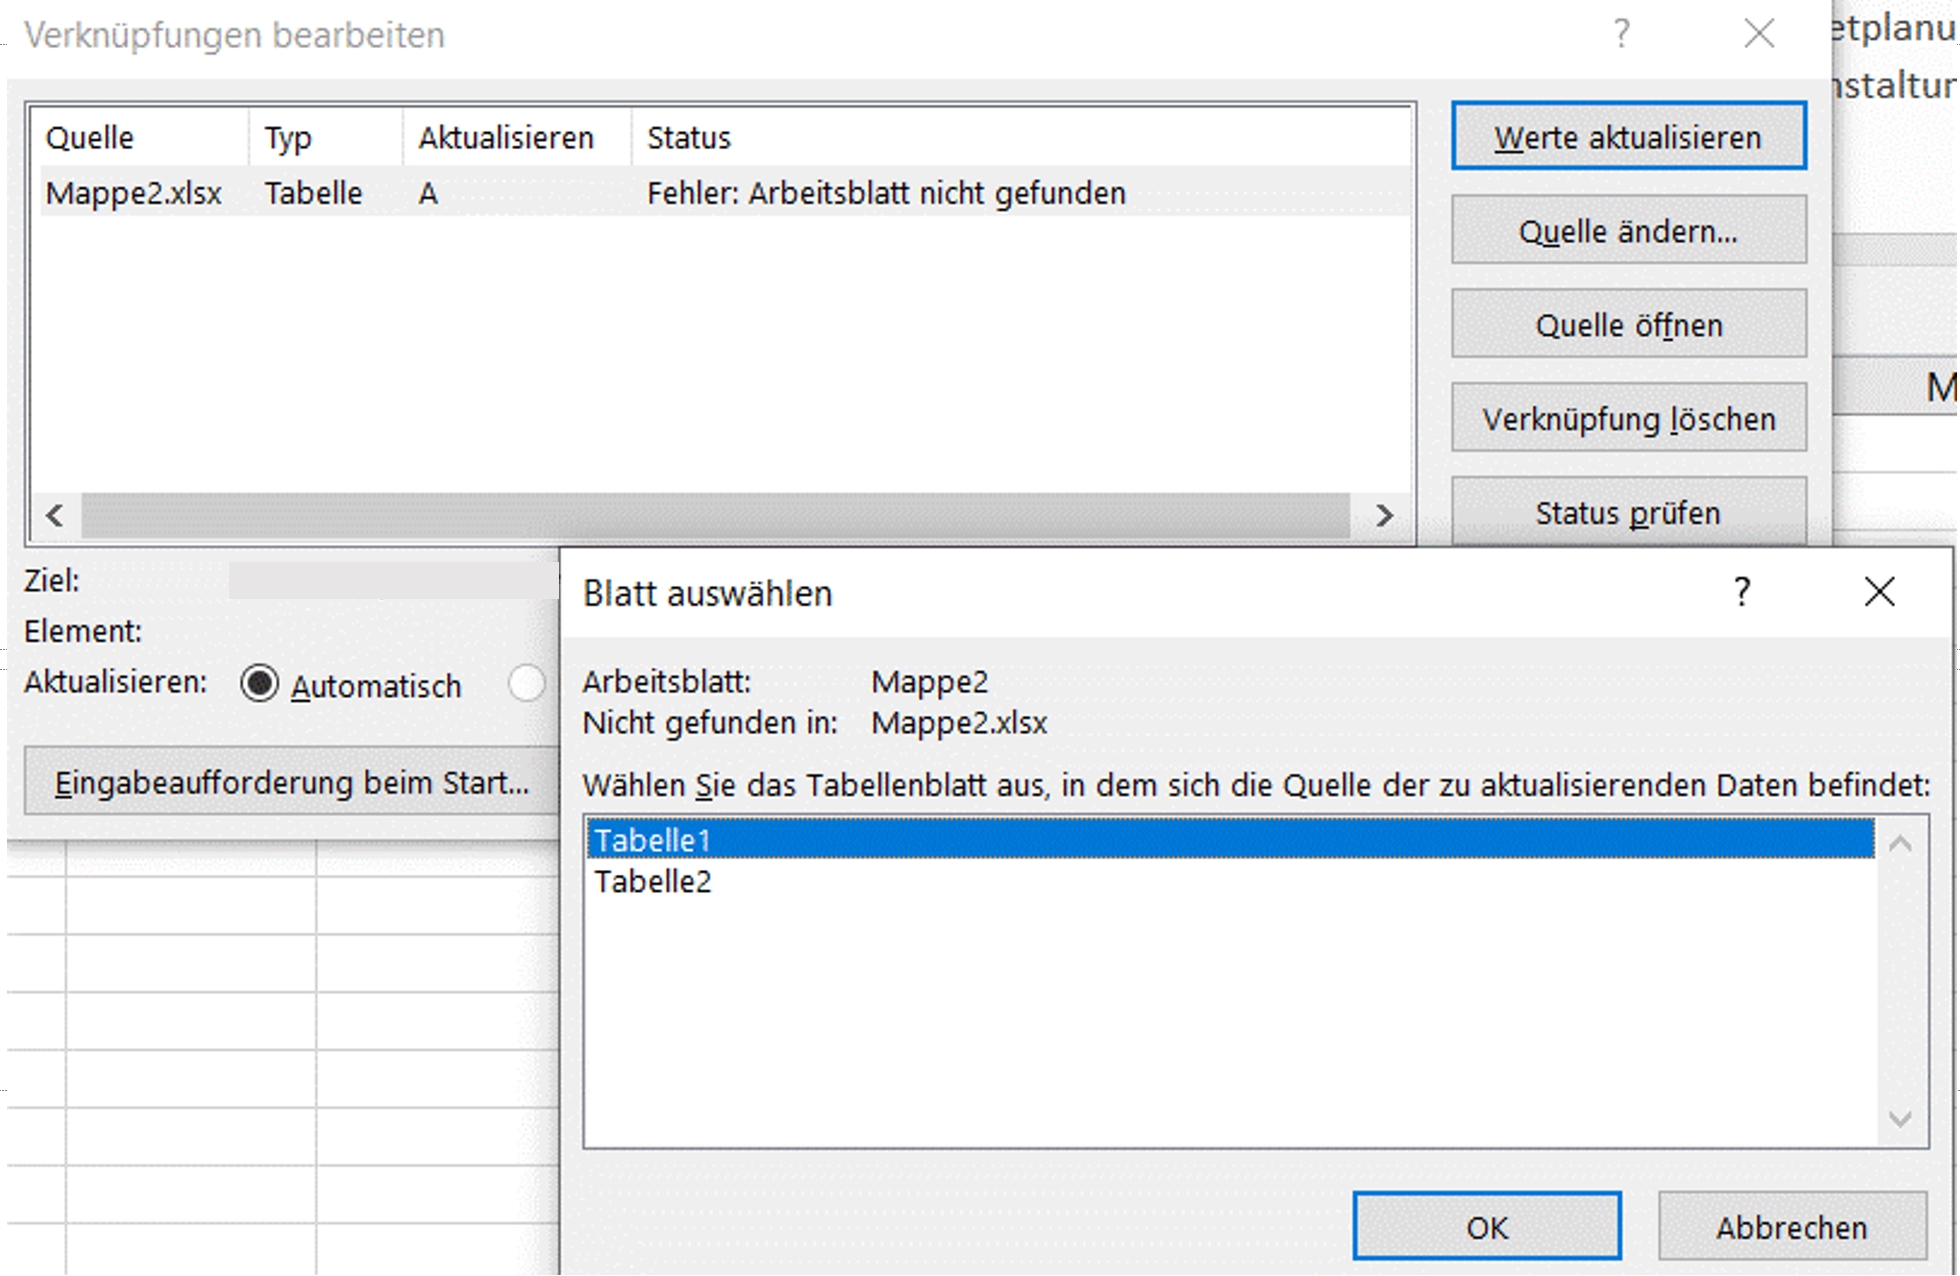Click the left scroll arrow under the link list
This screenshot has width=1960, height=1276.
(x=55, y=517)
